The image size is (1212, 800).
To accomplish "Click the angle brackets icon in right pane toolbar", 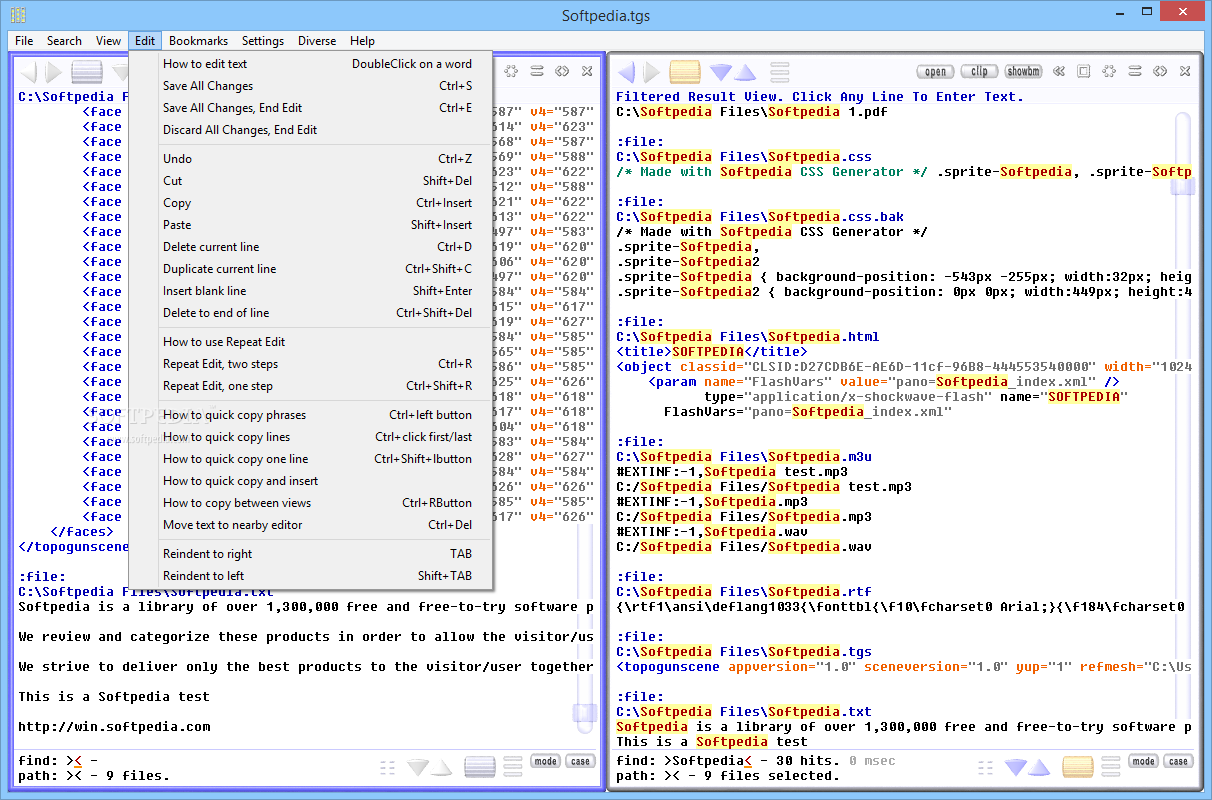I will [1160, 71].
